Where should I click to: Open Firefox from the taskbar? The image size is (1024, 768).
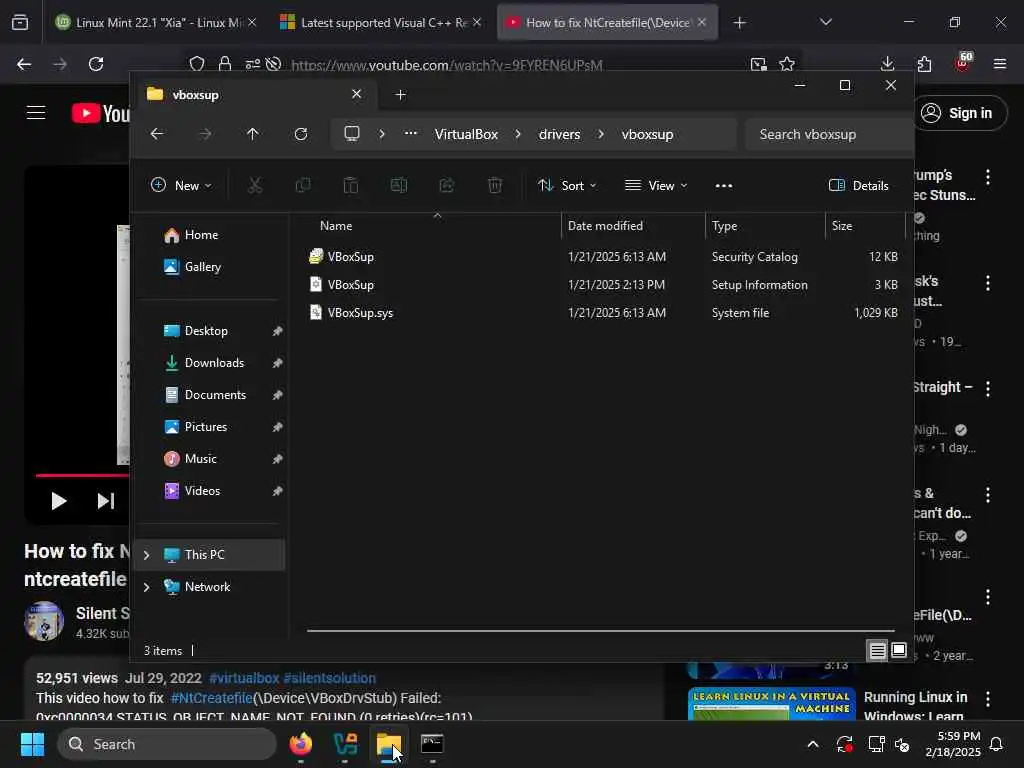coord(301,744)
